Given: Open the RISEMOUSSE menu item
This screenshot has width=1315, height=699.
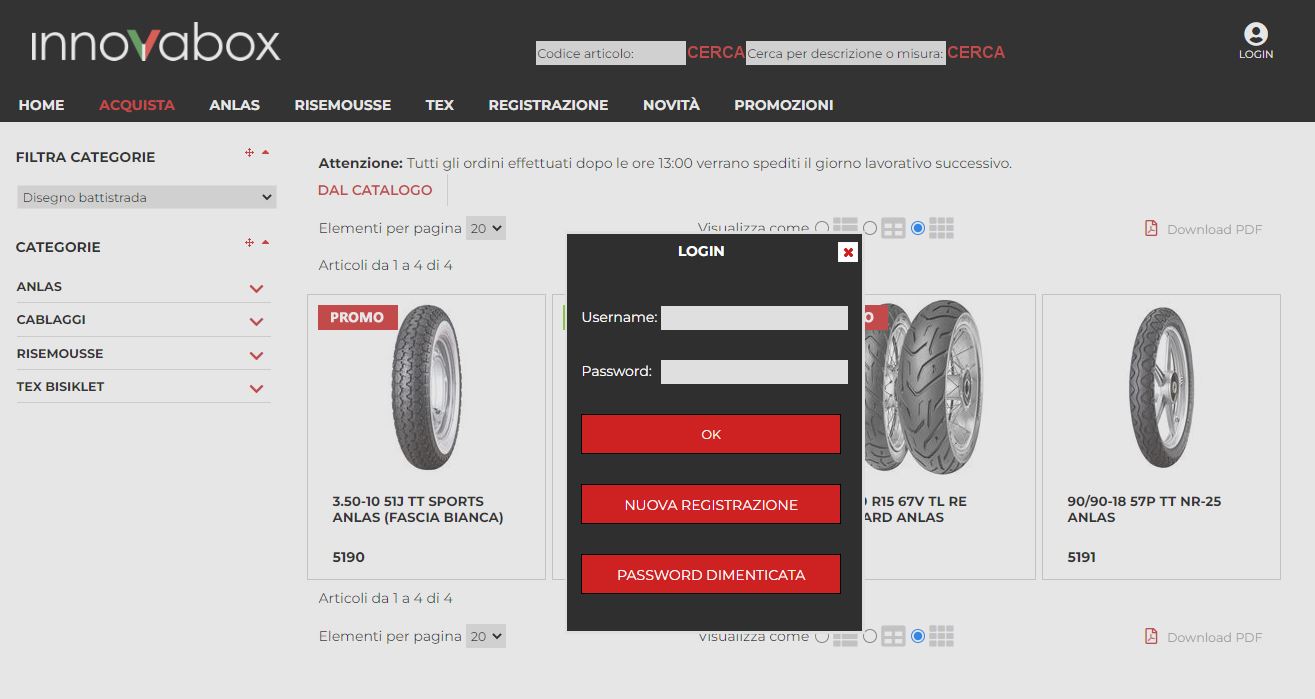Looking at the screenshot, I should click(x=343, y=105).
